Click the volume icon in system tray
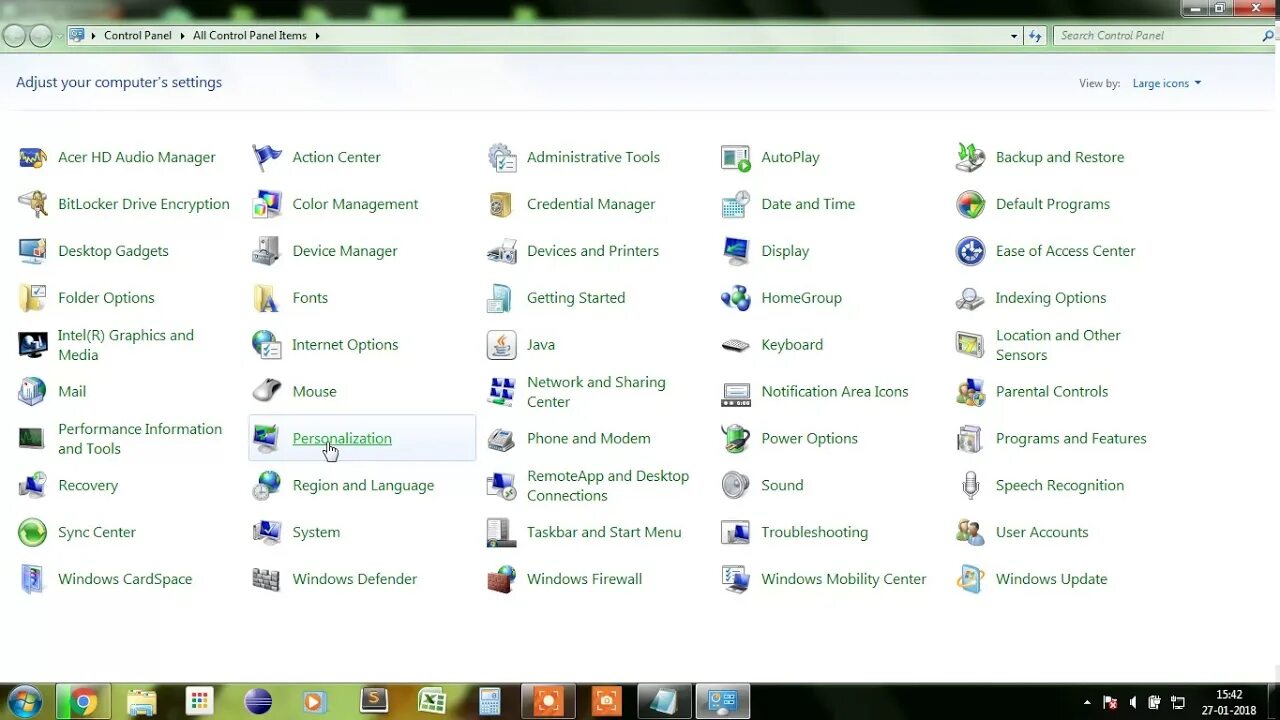 coord(1133,702)
